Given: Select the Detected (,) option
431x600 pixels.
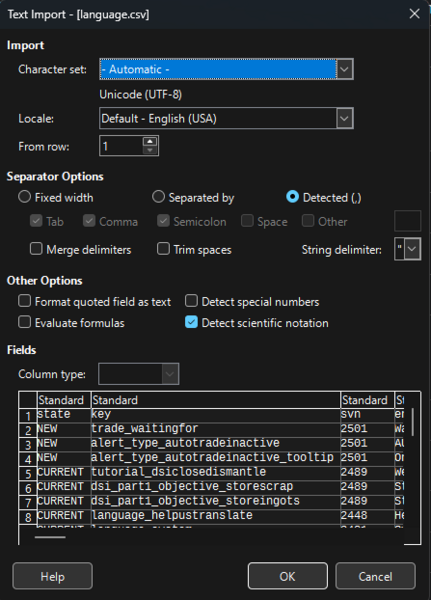Looking at the screenshot, I should coord(324,197).
